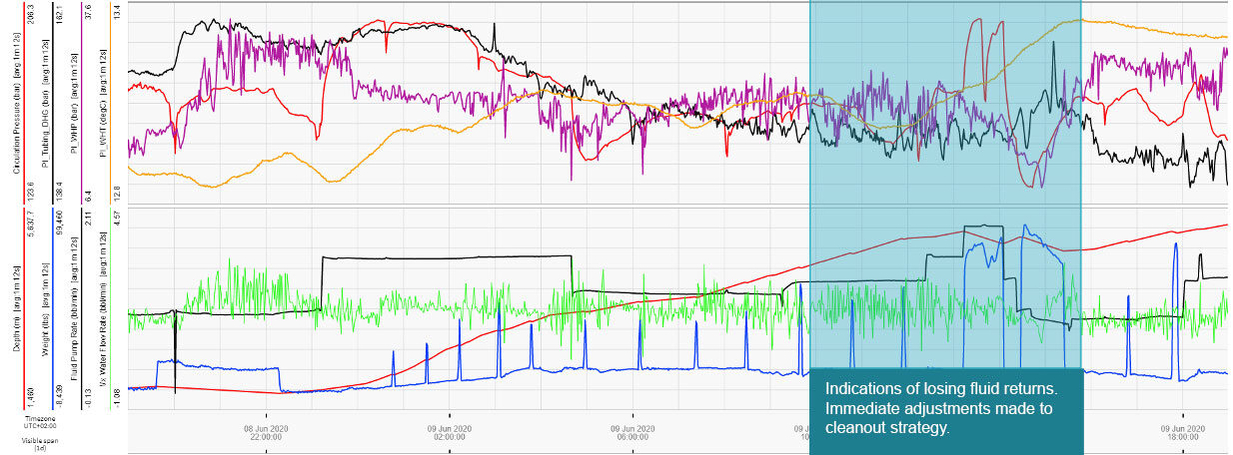This screenshot has width=1233, height=455.
Task: Click the losing fluid returns annotation box
Action: pyautogui.click(x=944, y=408)
